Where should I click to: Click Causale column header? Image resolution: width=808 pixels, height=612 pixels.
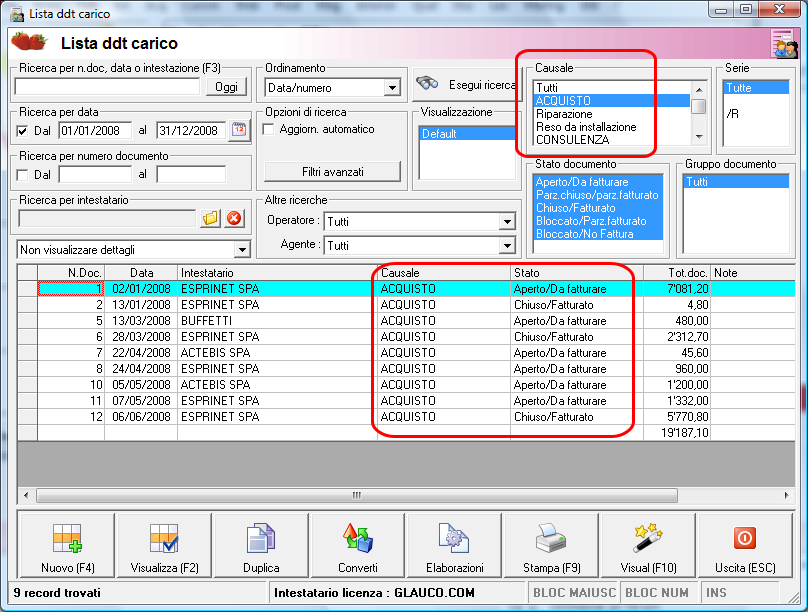click(444, 273)
